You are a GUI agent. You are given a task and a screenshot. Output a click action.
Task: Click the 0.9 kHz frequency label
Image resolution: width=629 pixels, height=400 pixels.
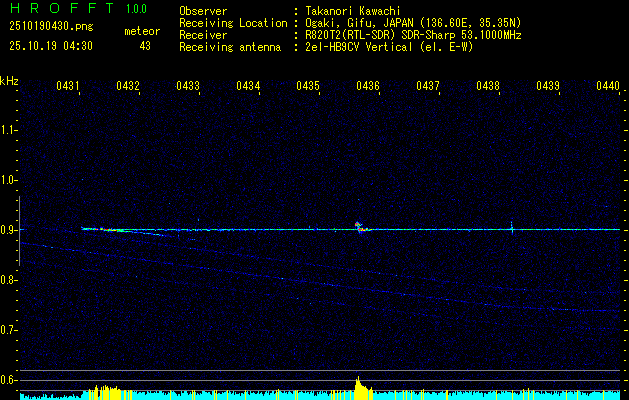coord(7,230)
